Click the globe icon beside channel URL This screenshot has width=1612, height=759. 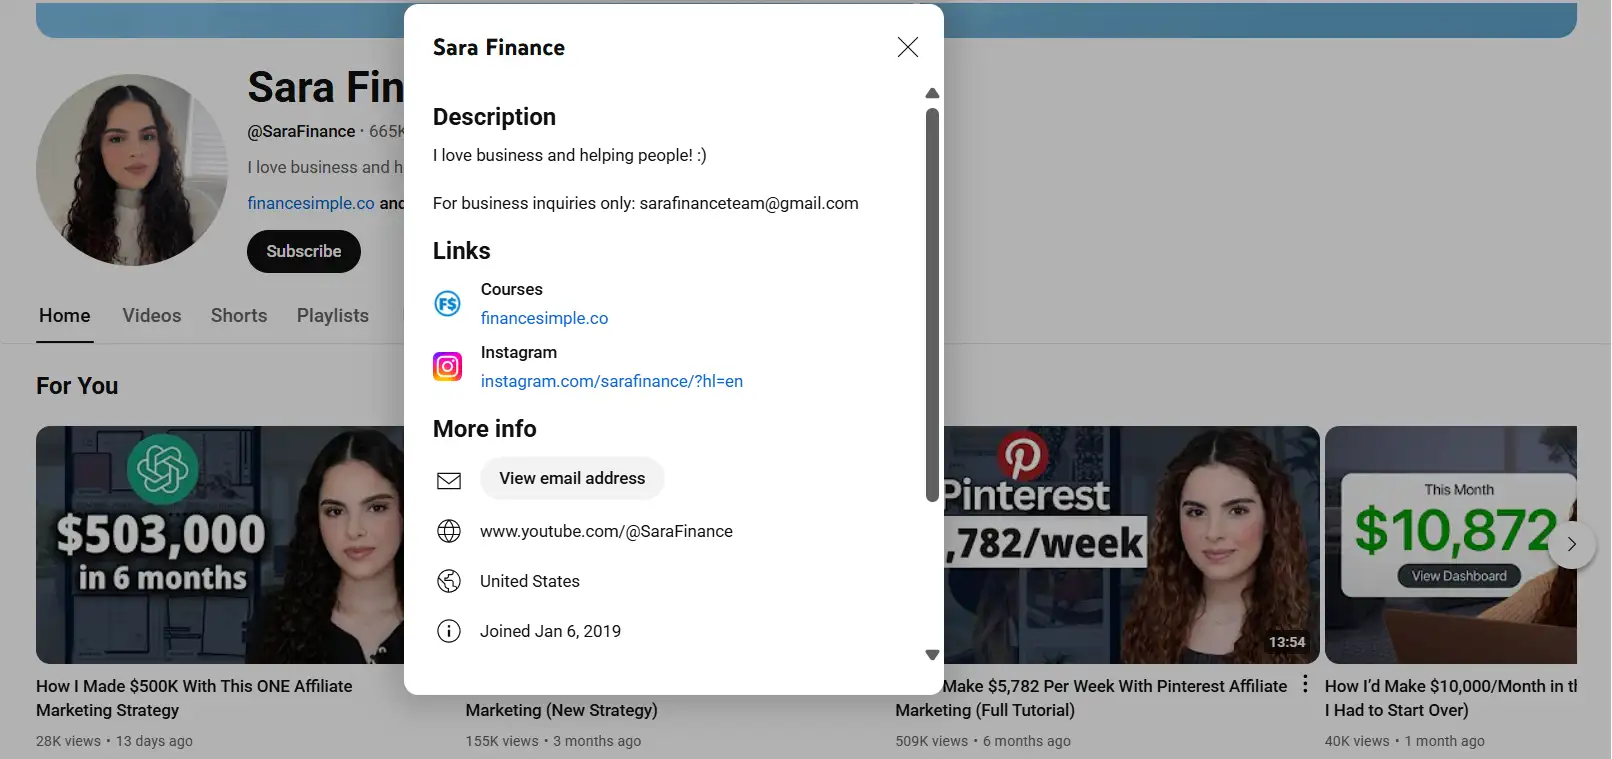tap(449, 531)
